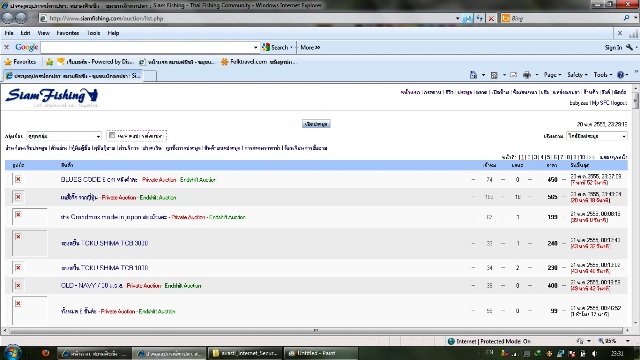Click the Google toolbar search input field
The height and width of the screenshot is (360, 640).
coord(147,47)
